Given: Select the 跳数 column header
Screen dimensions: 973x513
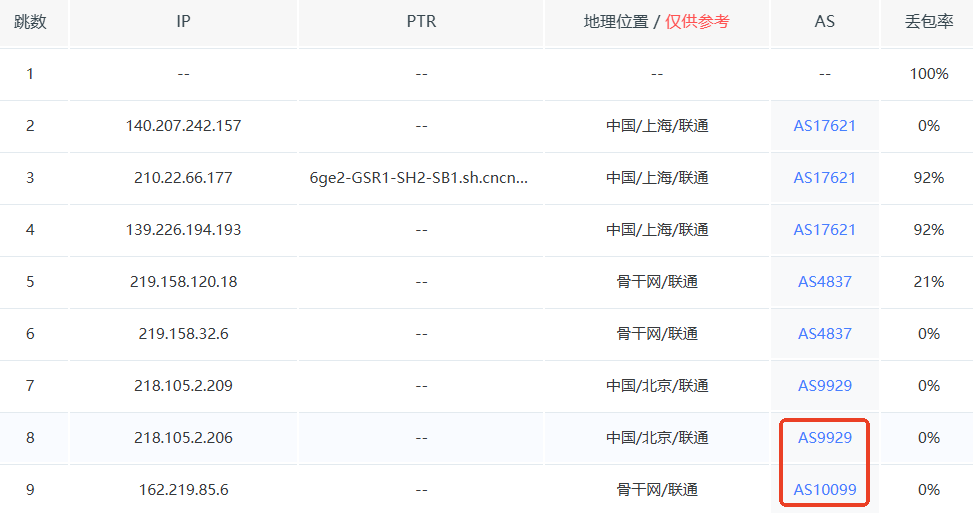Looking at the screenshot, I should click(30, 22).
